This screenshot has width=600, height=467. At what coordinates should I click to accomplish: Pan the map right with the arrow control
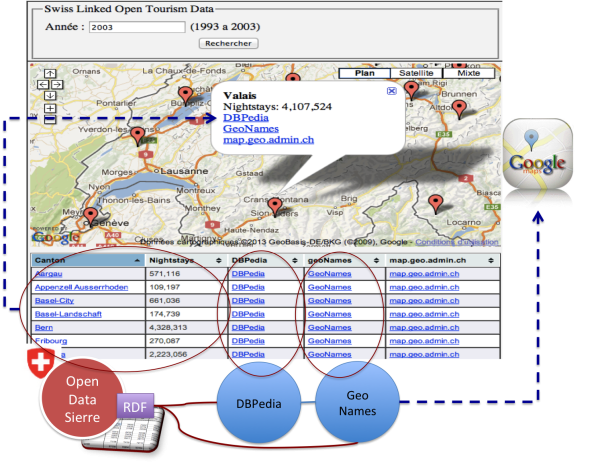(x=57, y=85)
